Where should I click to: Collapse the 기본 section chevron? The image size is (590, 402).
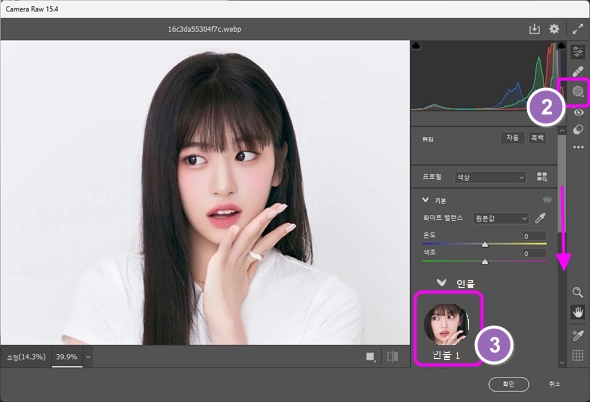point(425,200)
